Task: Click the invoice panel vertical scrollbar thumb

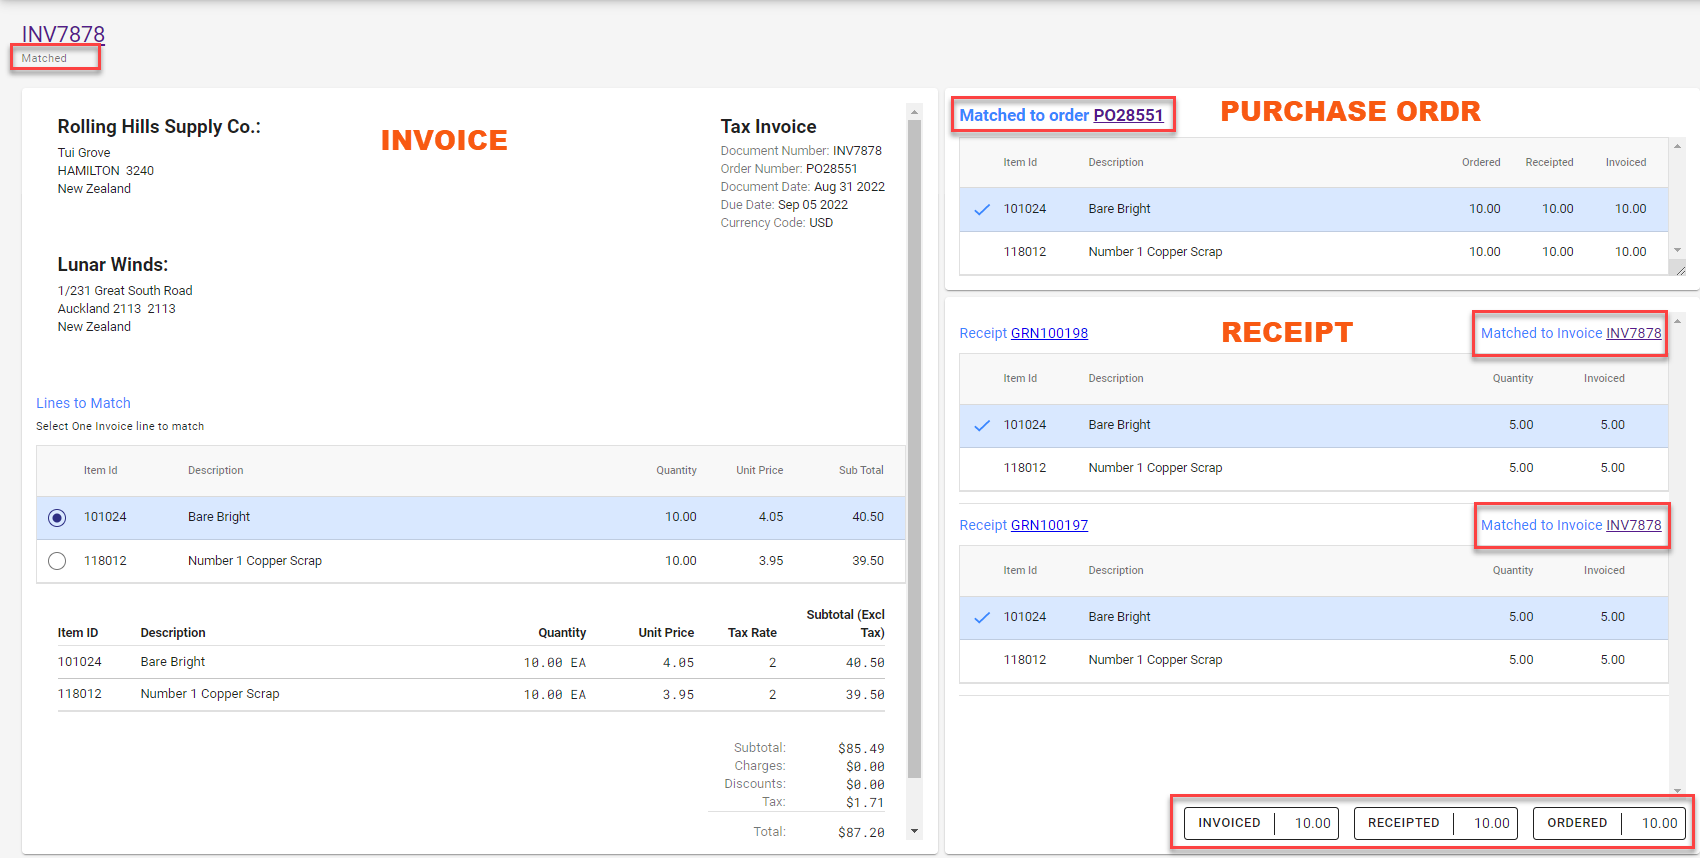Action: [914, 448]
